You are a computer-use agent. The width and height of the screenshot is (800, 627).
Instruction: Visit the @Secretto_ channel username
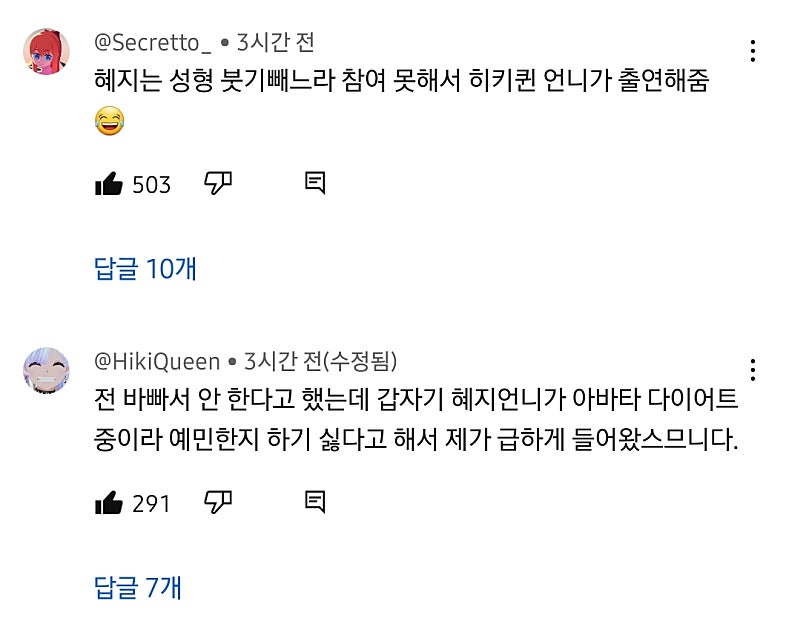[152, 43]
